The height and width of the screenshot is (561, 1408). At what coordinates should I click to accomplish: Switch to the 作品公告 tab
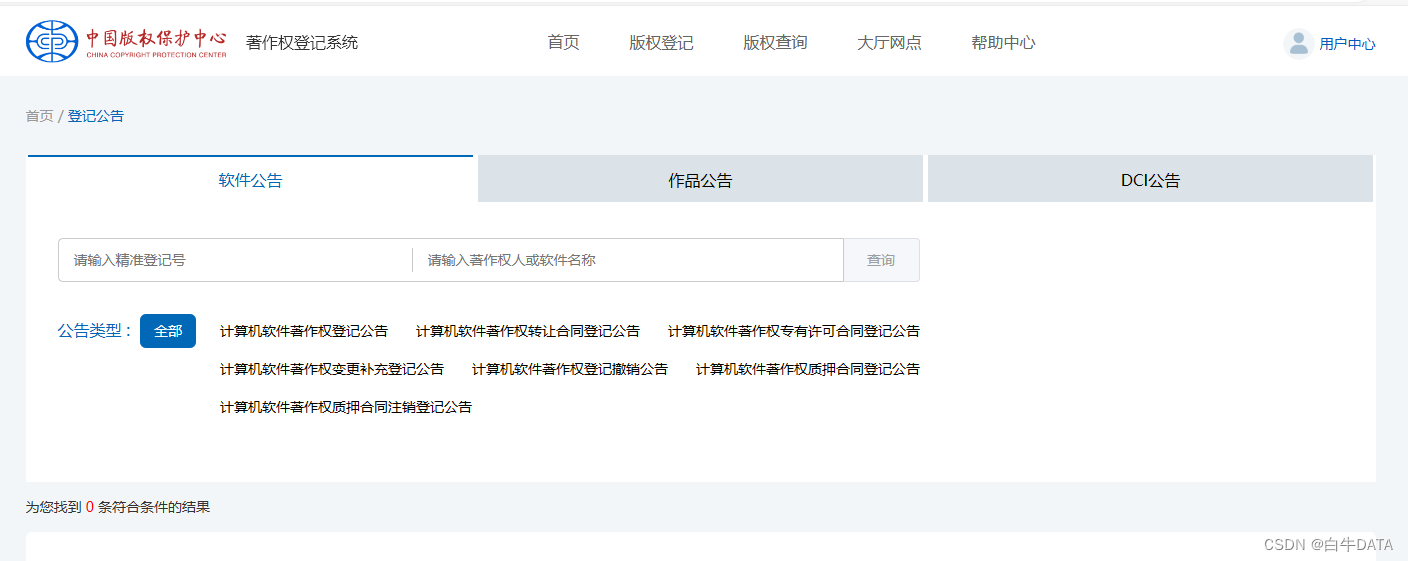[x=700, y=180]
